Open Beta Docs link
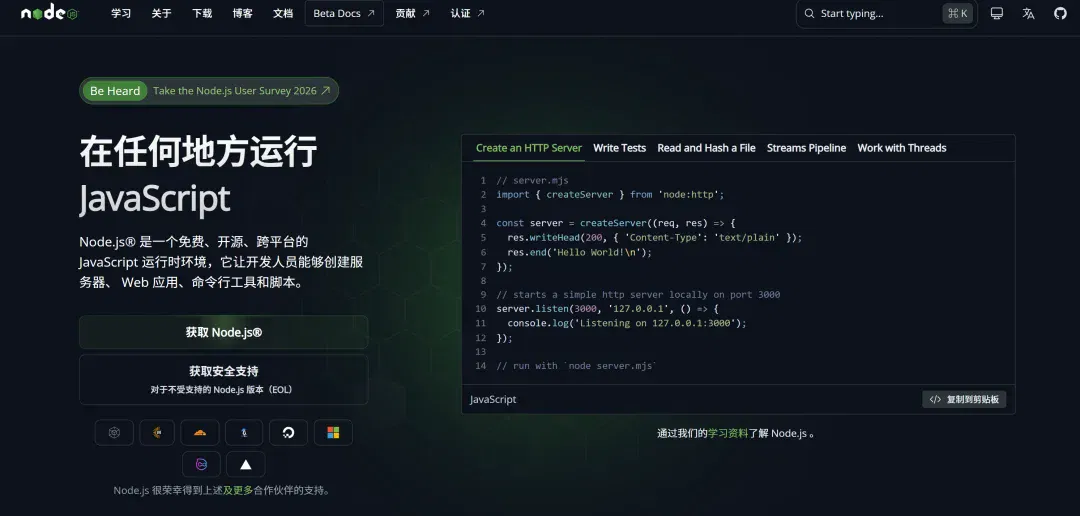Viewport: 1080px width, 516px height. [x=344, y=13]
